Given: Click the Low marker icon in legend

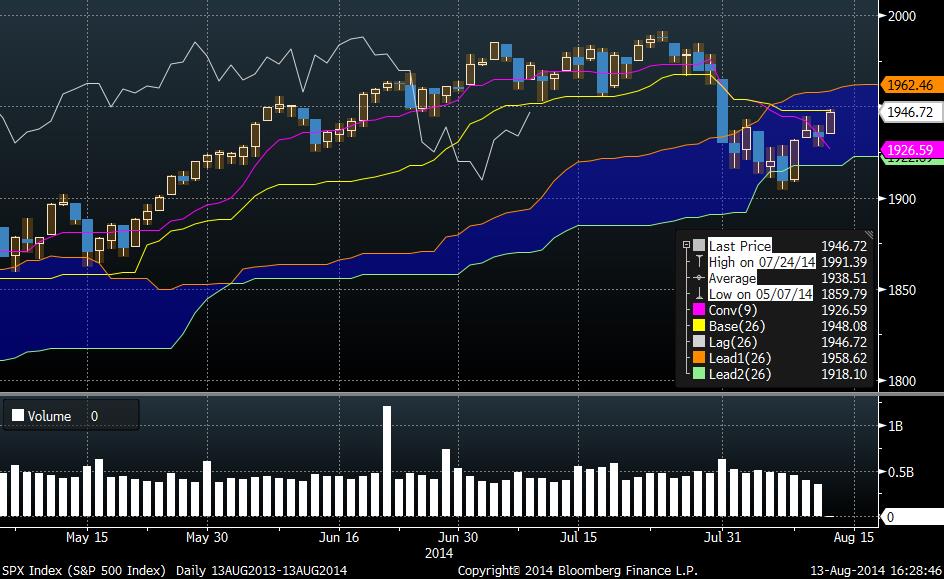Looking at the screenshot, I should pos(699,294).
